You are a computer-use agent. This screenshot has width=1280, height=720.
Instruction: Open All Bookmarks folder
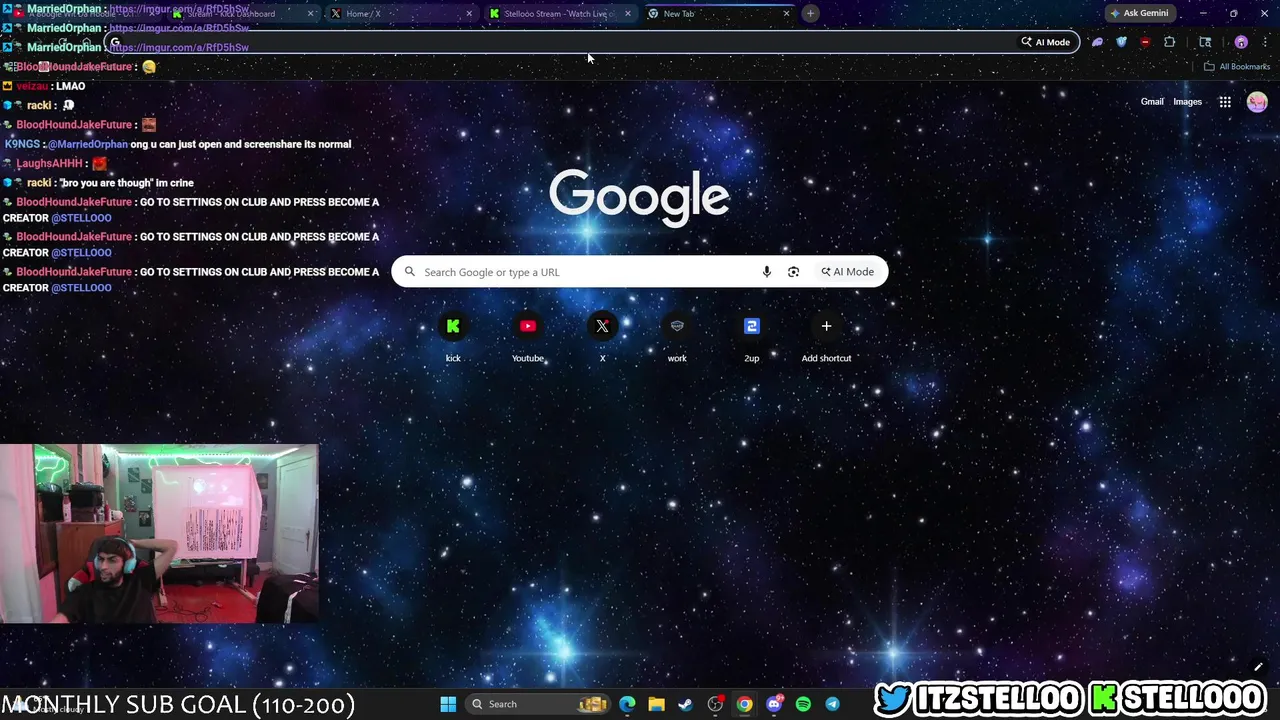(1237, 67)
